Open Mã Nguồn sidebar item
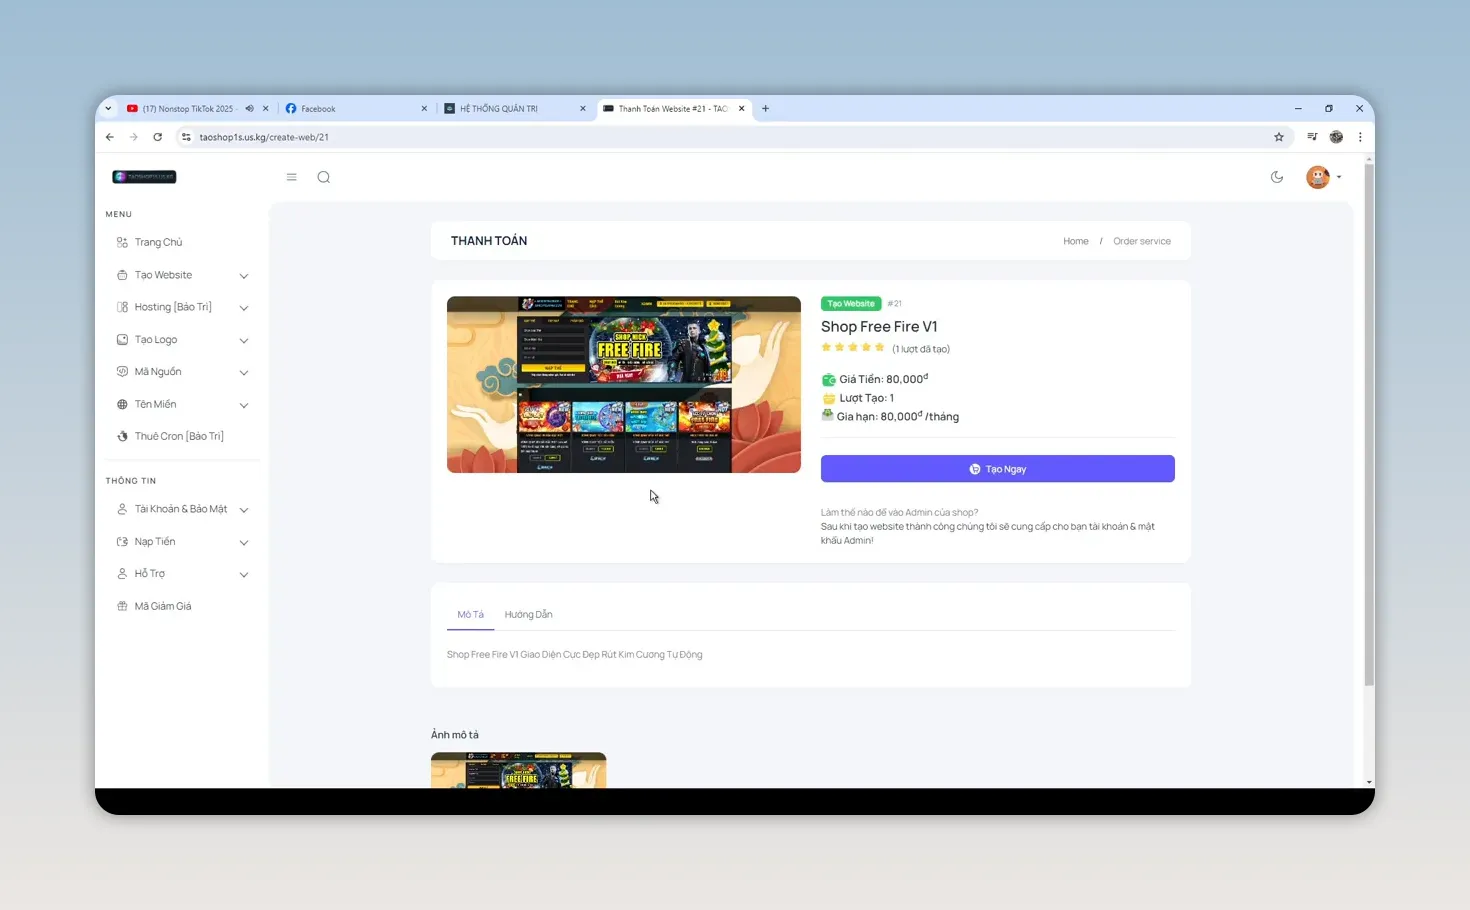The image size is (1470, 910). point(158,372)
